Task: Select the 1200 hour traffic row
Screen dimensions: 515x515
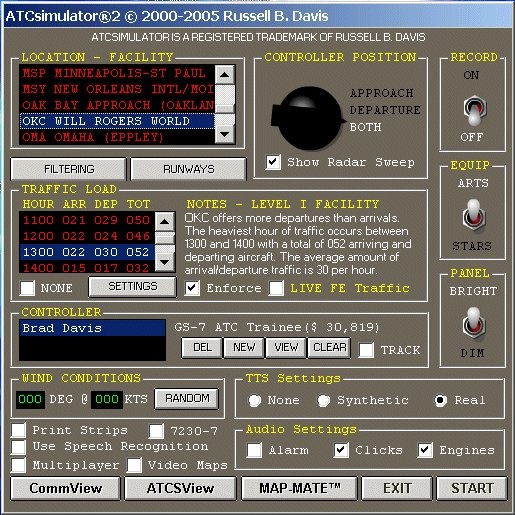Action: 87,236
